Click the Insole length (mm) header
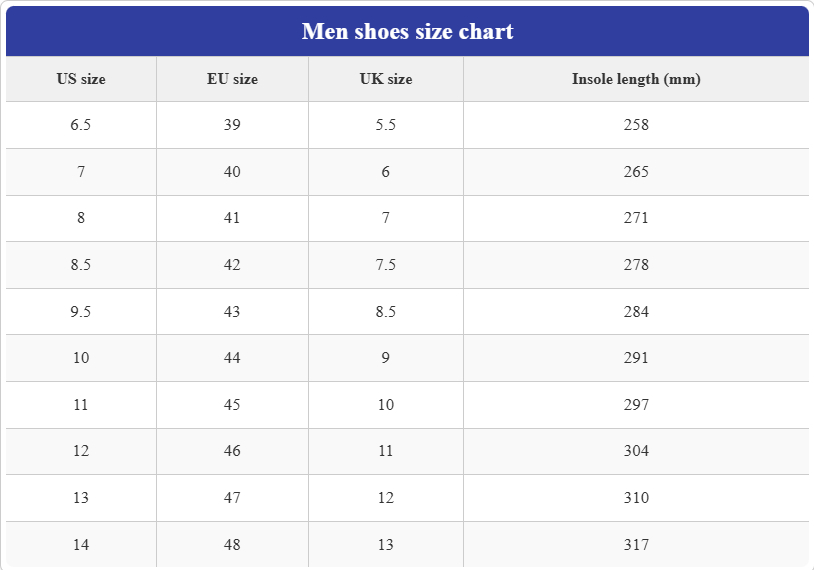The image size is (814, 570). point(636,79)
